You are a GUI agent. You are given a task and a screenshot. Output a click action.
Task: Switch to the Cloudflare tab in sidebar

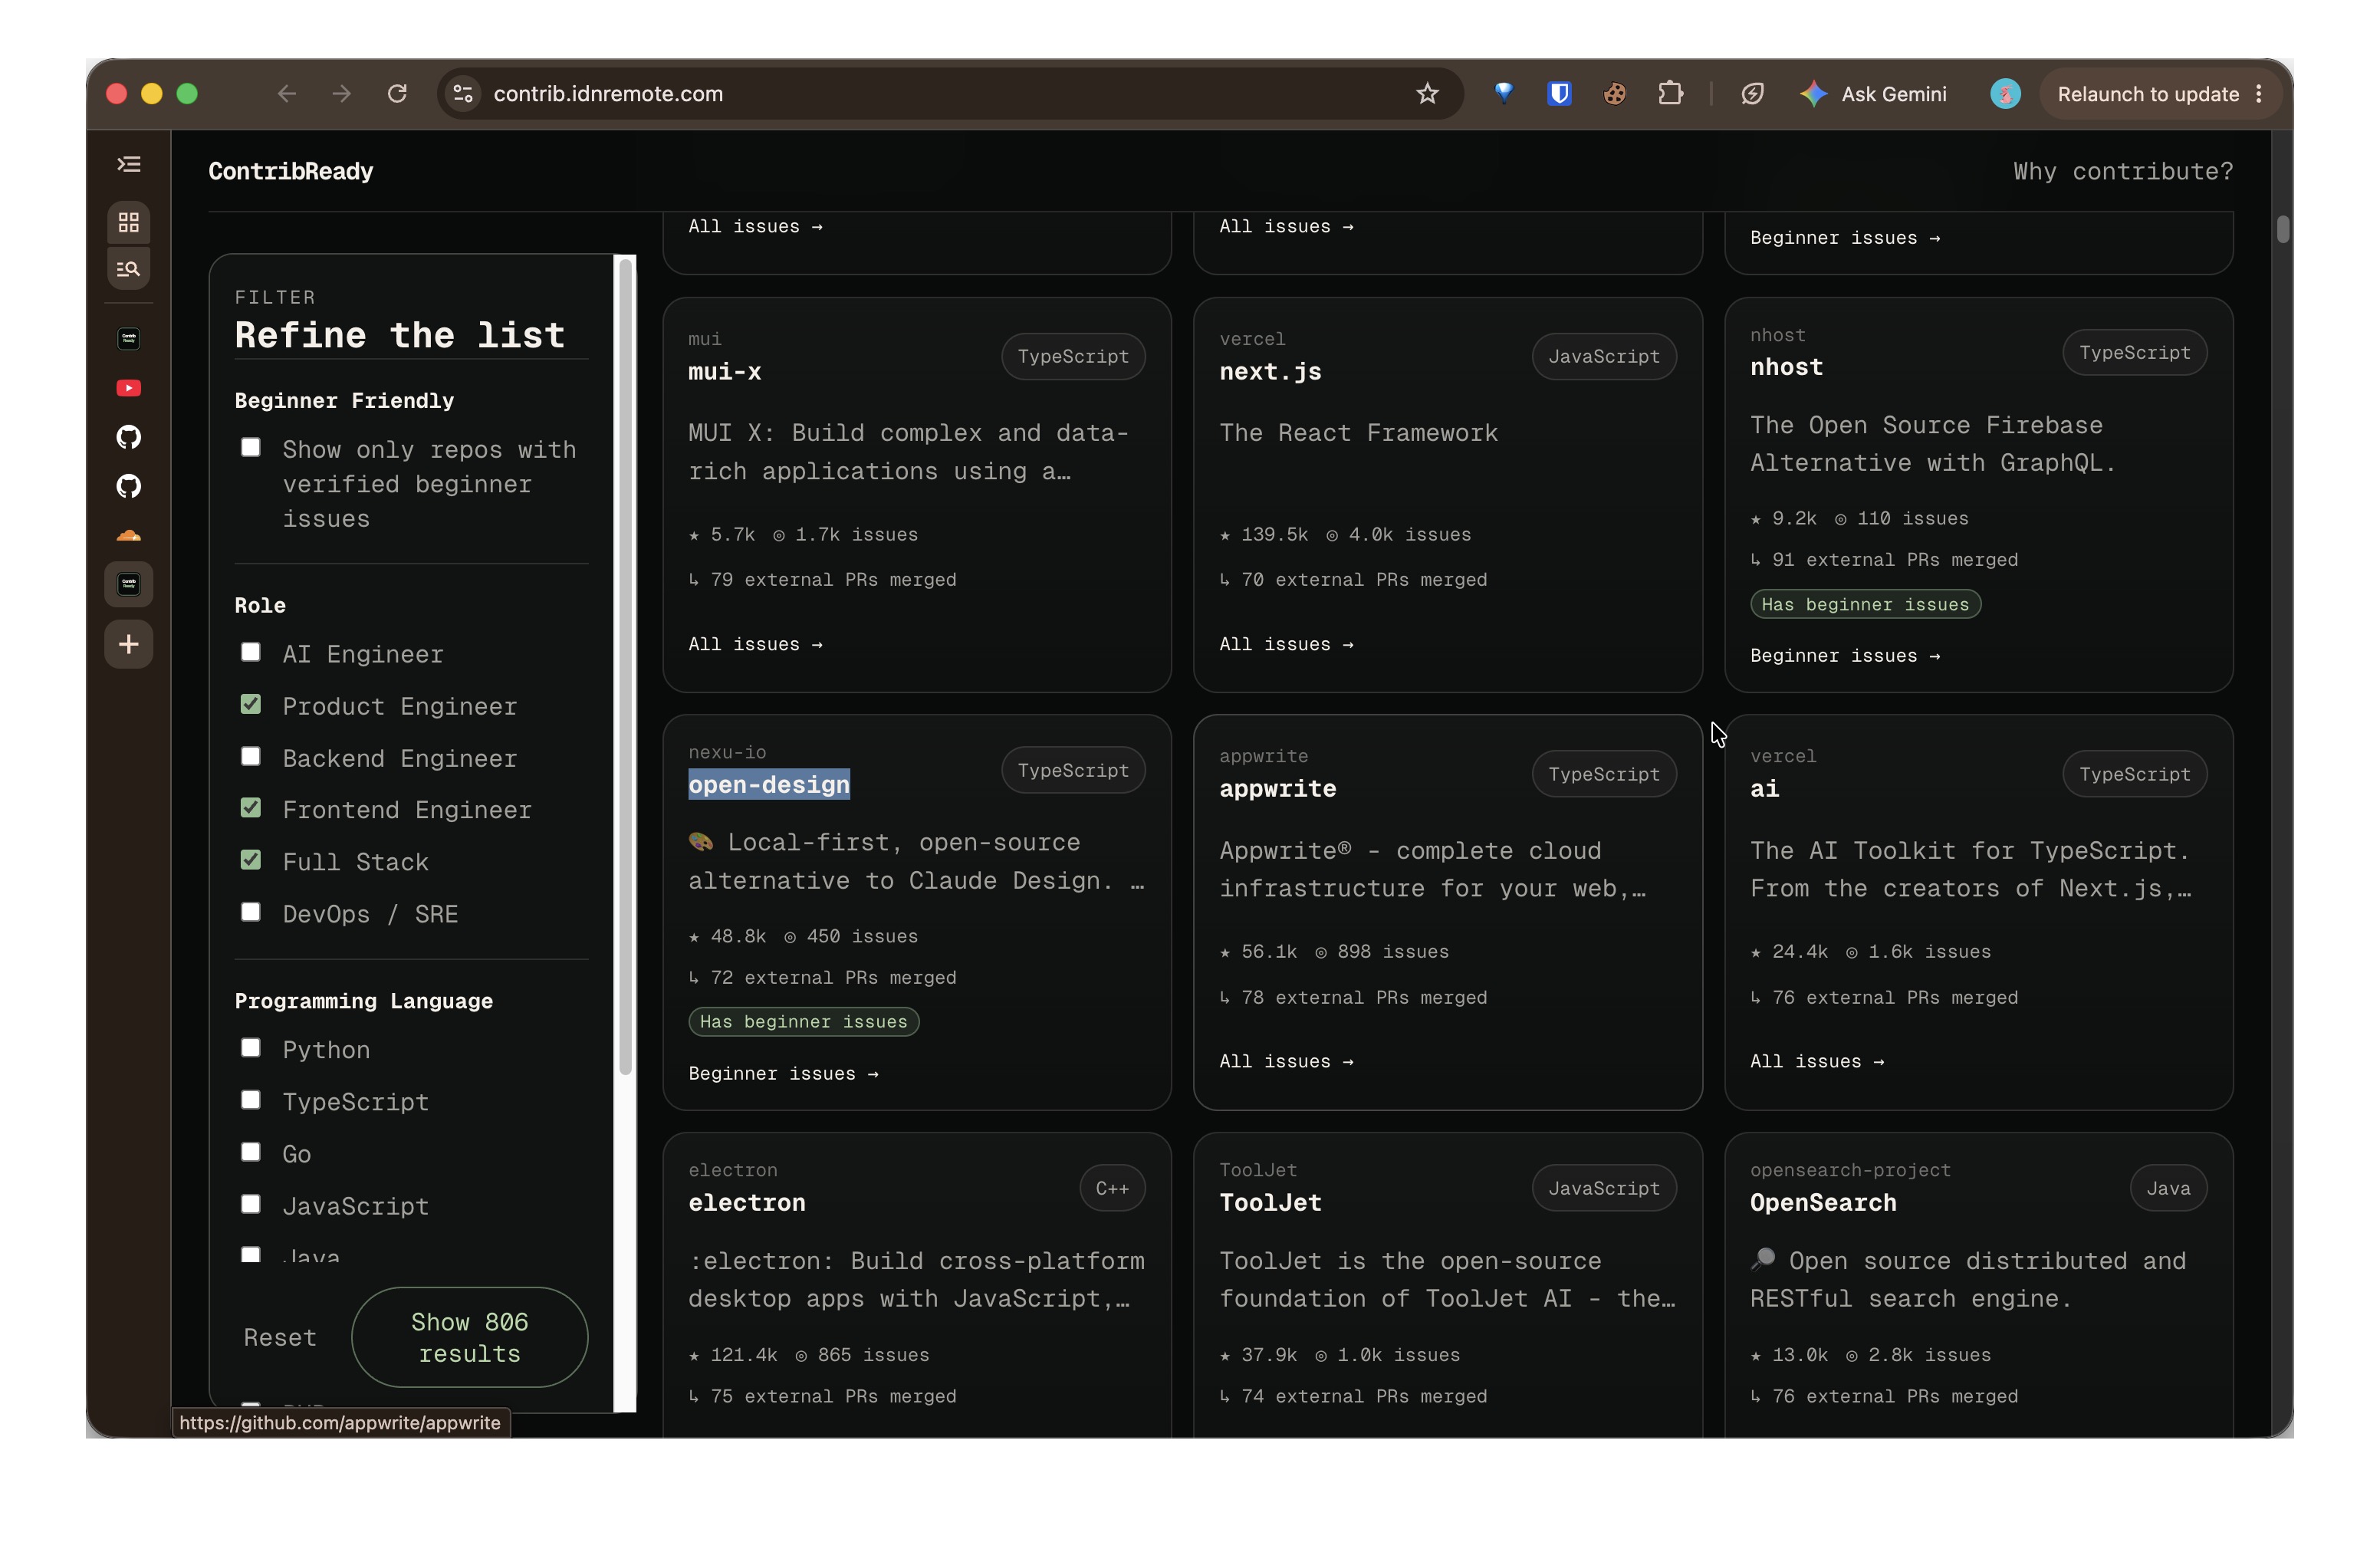(129, 535)
